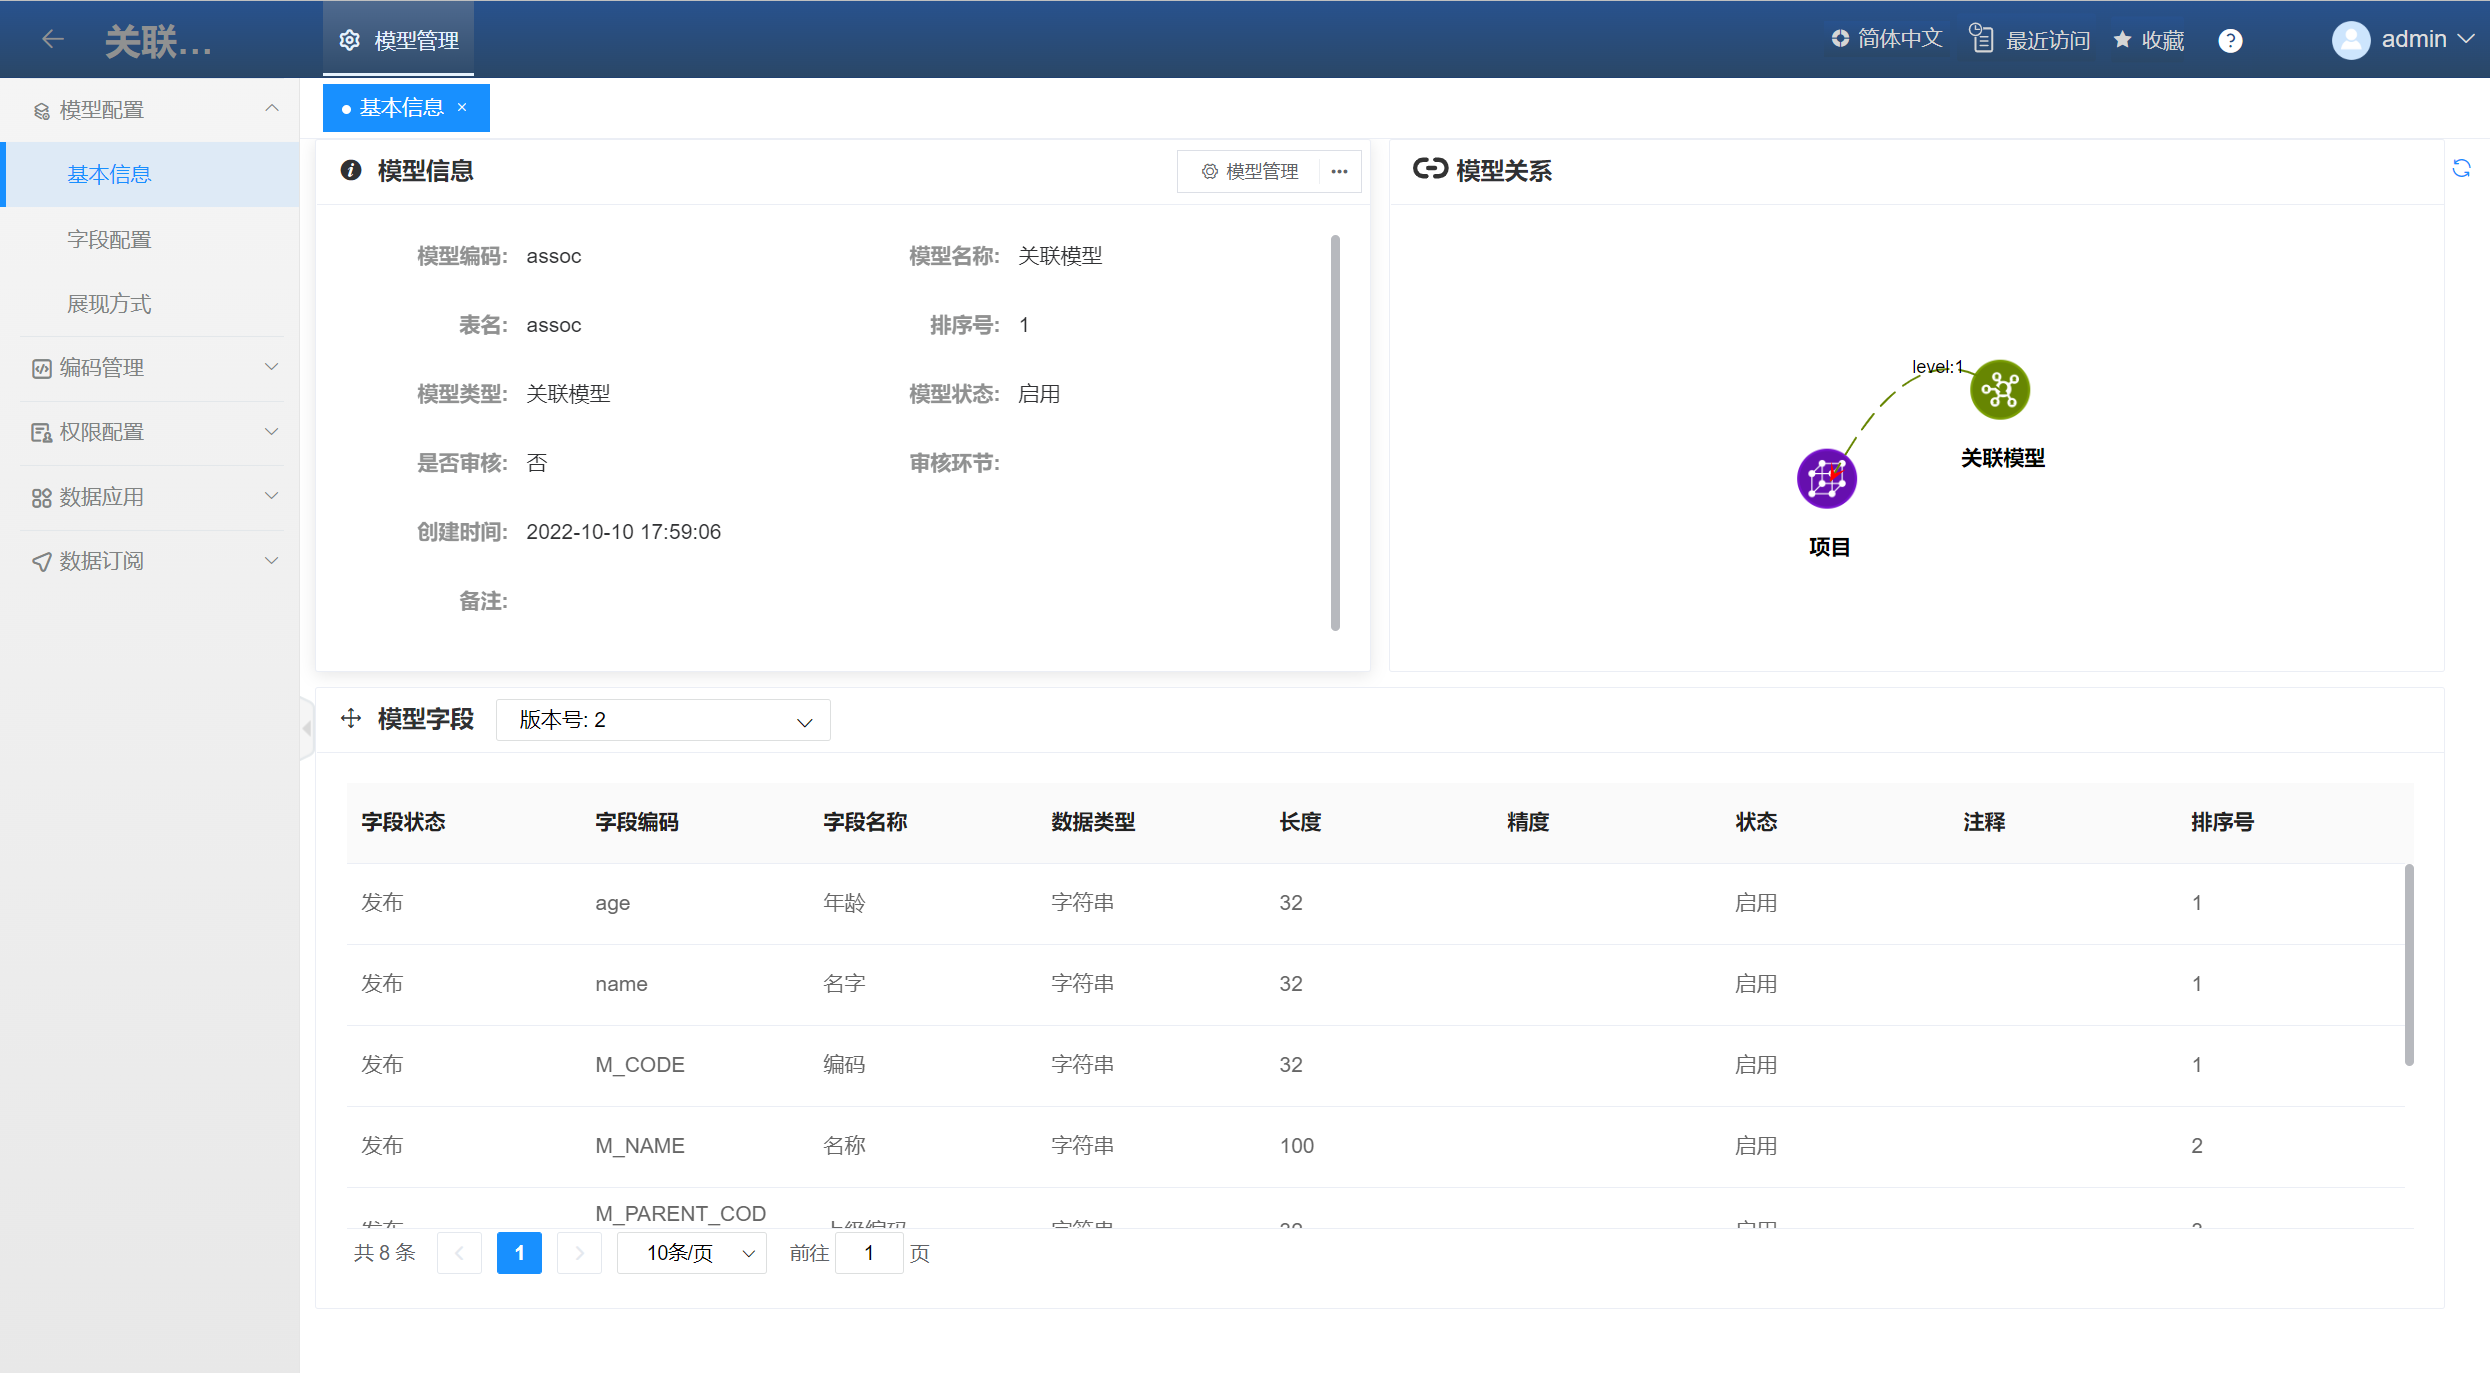
Task: Open the 10条/页 page size dropdown
Action: click(x=692, y=1253)
